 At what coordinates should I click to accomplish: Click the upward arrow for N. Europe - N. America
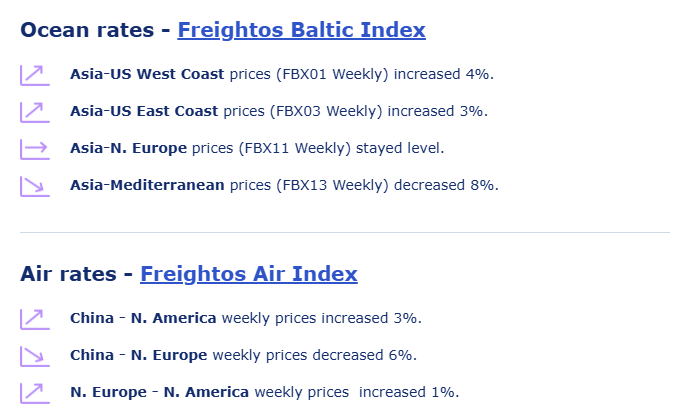[34, 393]
